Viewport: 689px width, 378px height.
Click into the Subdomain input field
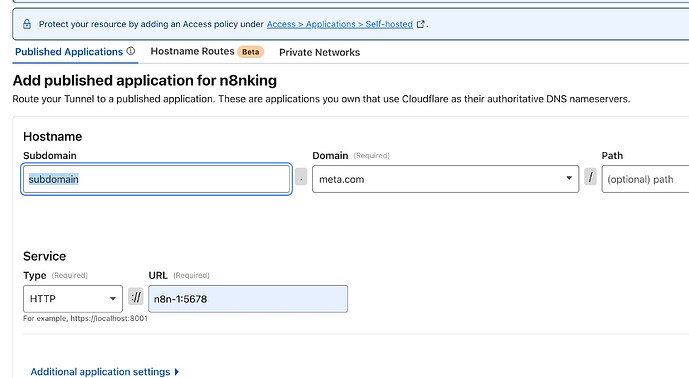coord(156,179)
